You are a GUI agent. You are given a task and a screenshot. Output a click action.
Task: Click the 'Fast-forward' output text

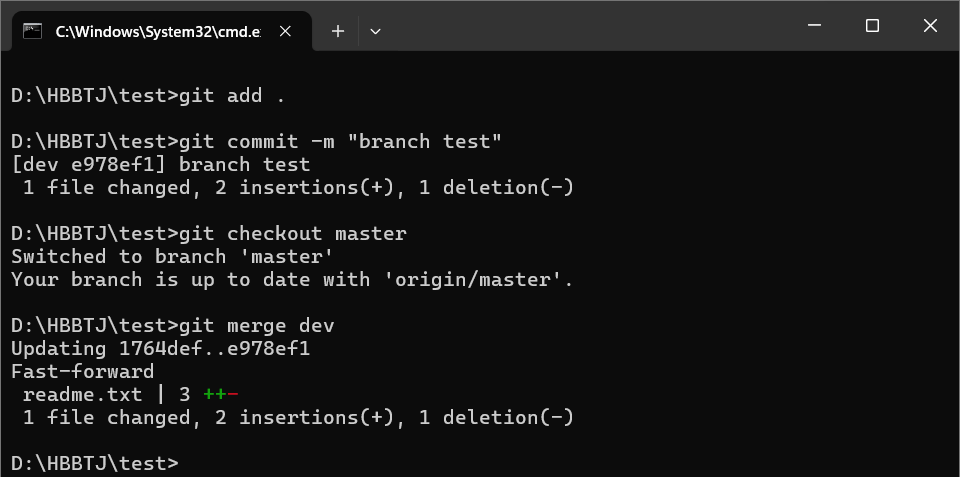(x=82, y=372)
